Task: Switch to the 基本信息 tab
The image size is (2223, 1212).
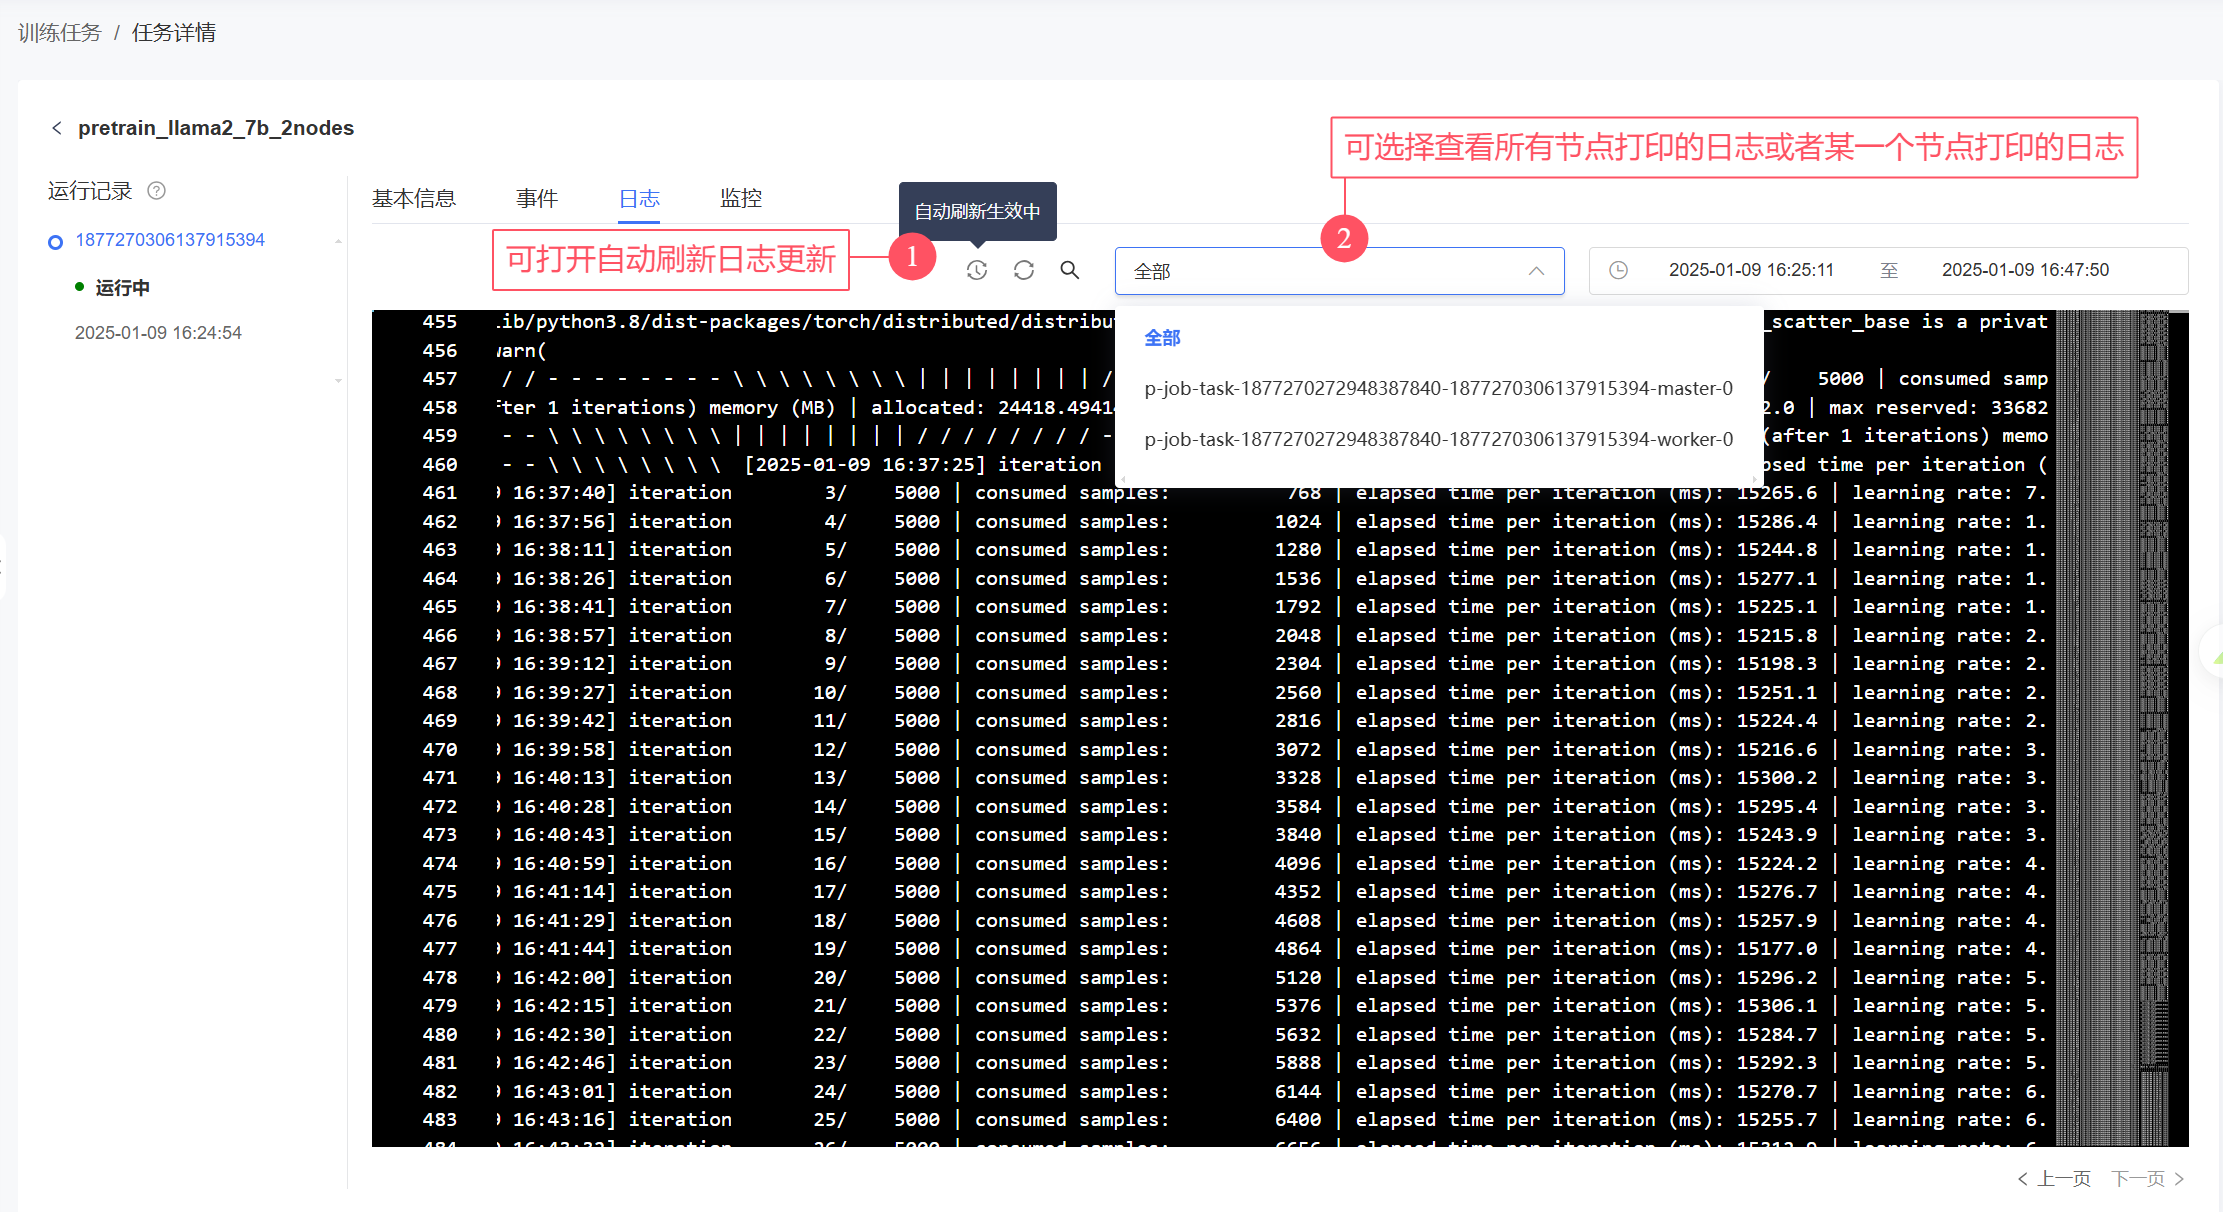Action: [414, 198]
